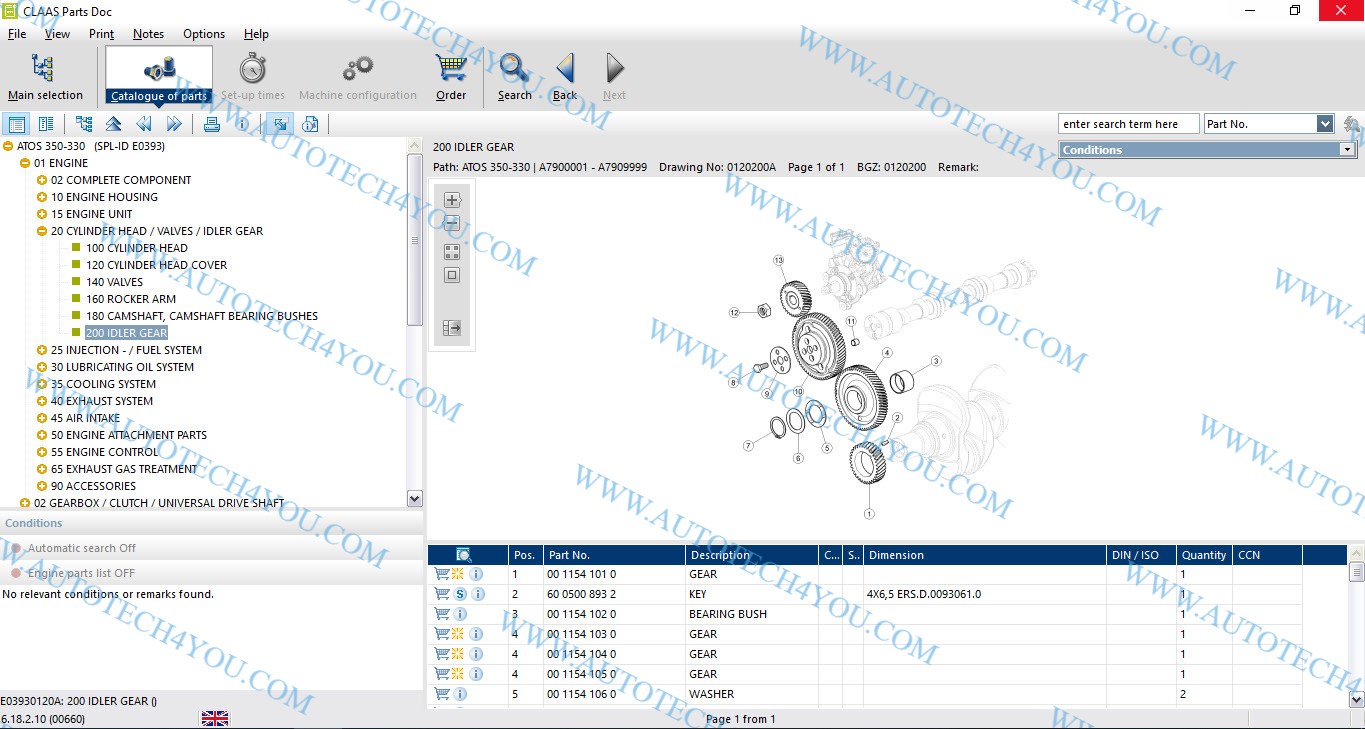The height and width of the screenshot is (729, 1365).
Task: Select 180 CAMSHAFT, CAMSHAFT BEARING BUSHES
Action: (x=202, y=316)
